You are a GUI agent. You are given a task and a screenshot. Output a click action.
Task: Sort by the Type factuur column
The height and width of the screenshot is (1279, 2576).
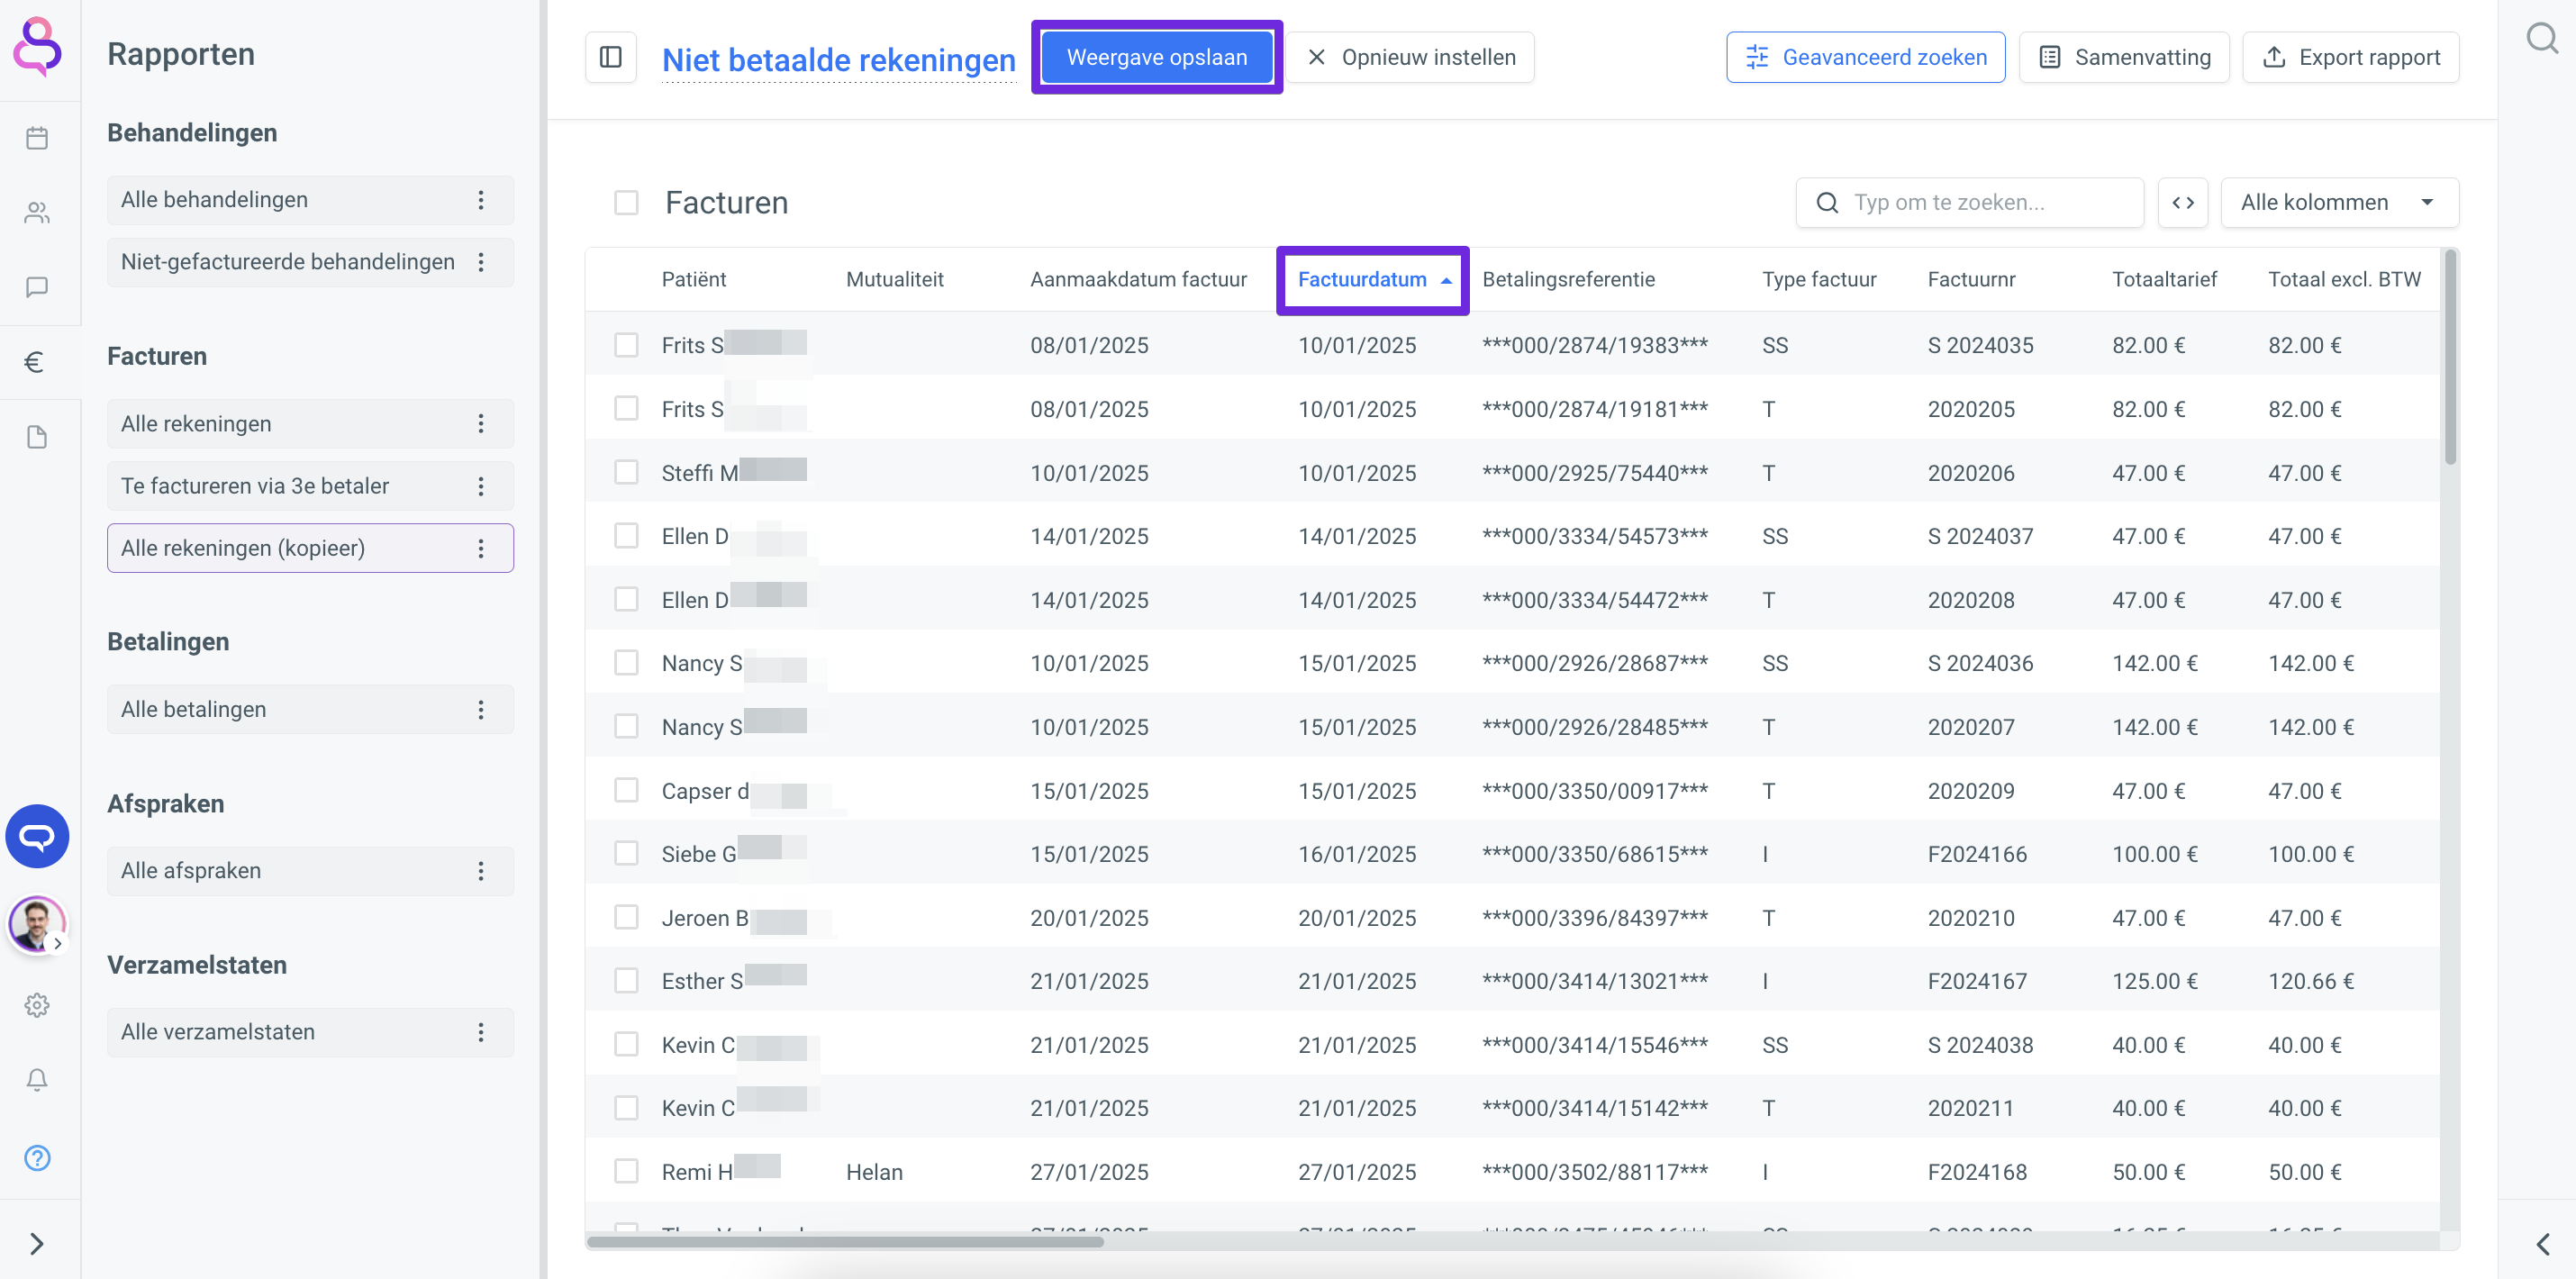1819,279
